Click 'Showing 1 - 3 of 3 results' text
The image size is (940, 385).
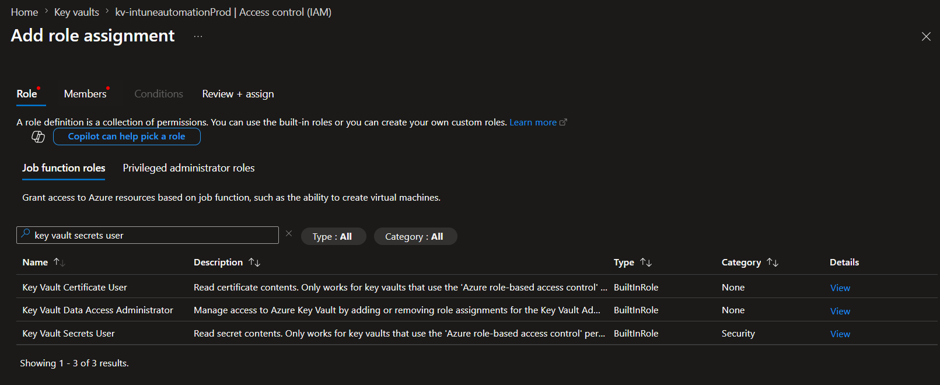click(x=74, y=363)
